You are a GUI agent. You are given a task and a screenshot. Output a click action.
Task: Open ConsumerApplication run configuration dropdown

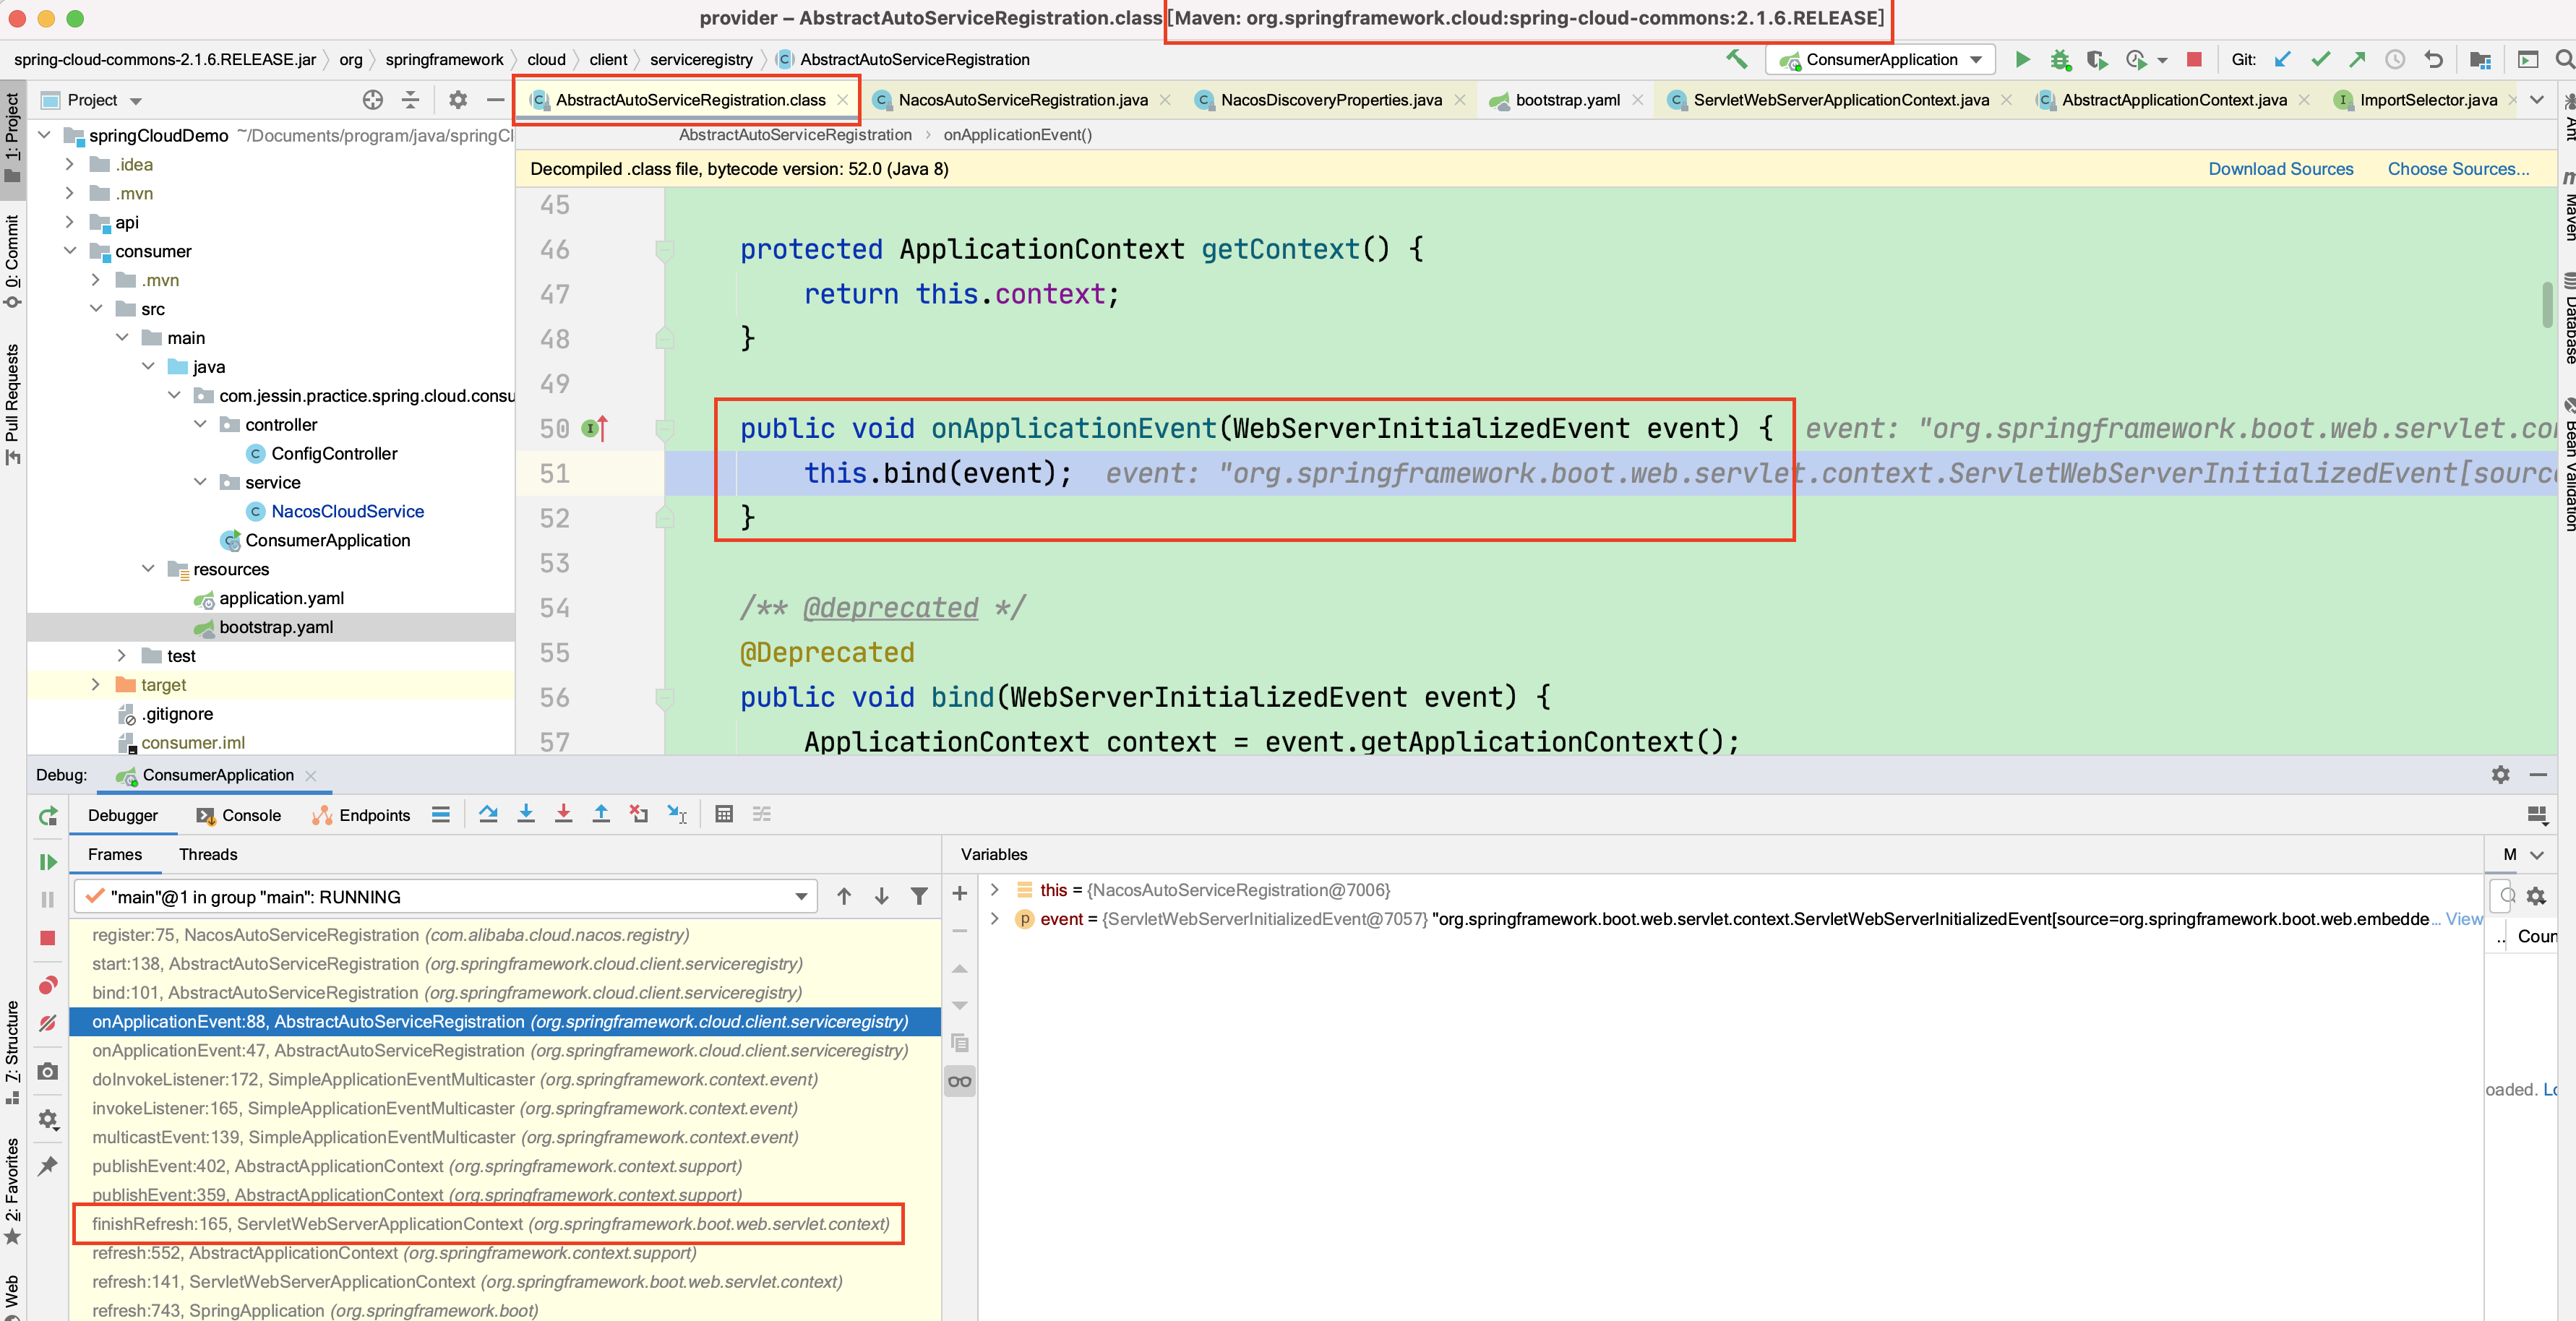(1977, 60)
